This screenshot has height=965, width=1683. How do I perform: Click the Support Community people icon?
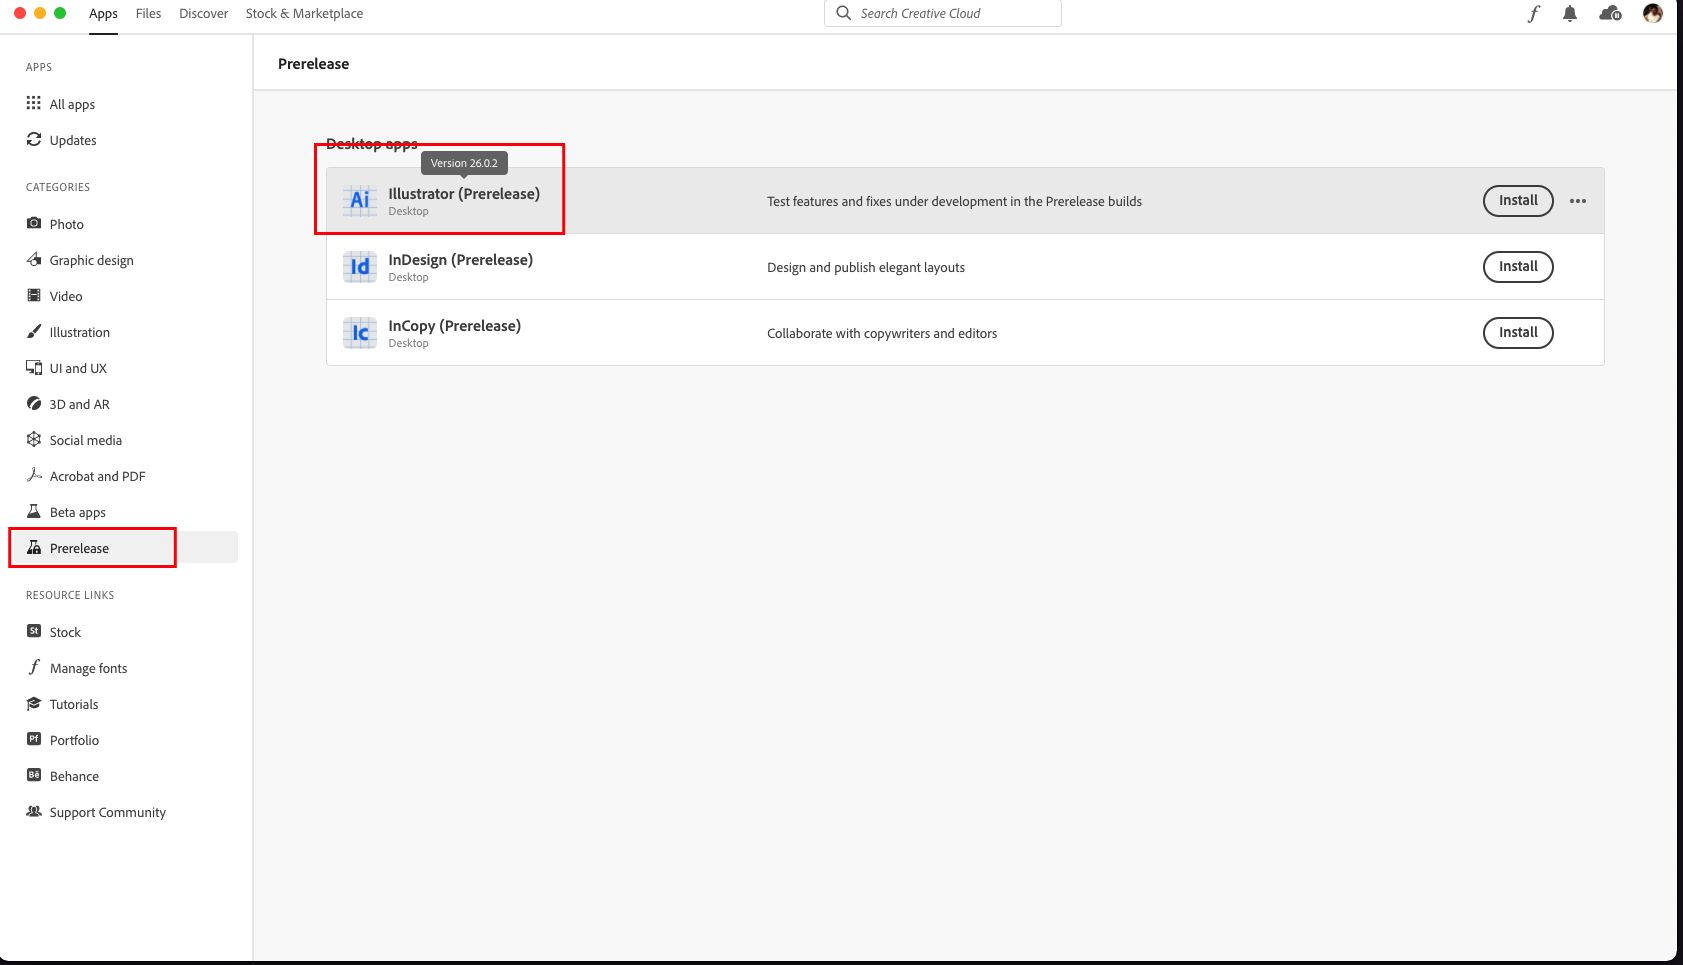34,811
